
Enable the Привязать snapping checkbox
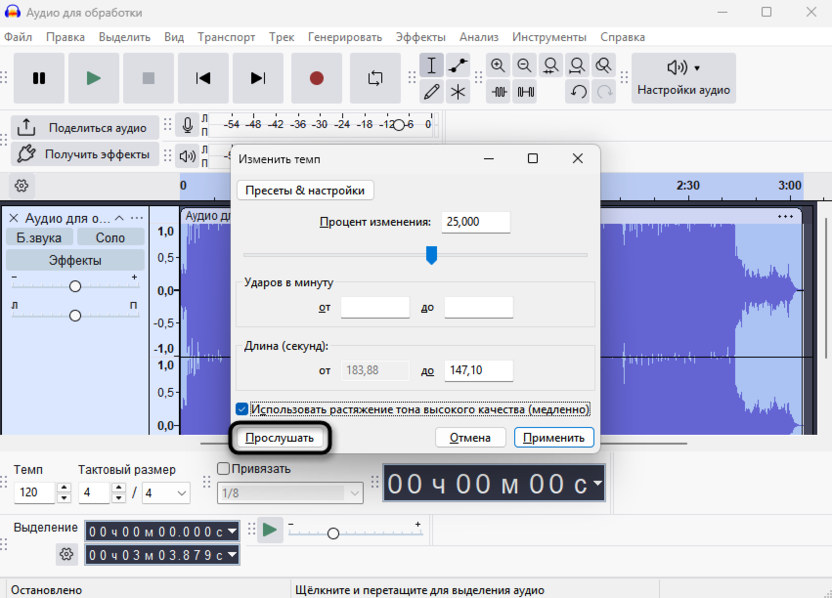tap(224, 469)
